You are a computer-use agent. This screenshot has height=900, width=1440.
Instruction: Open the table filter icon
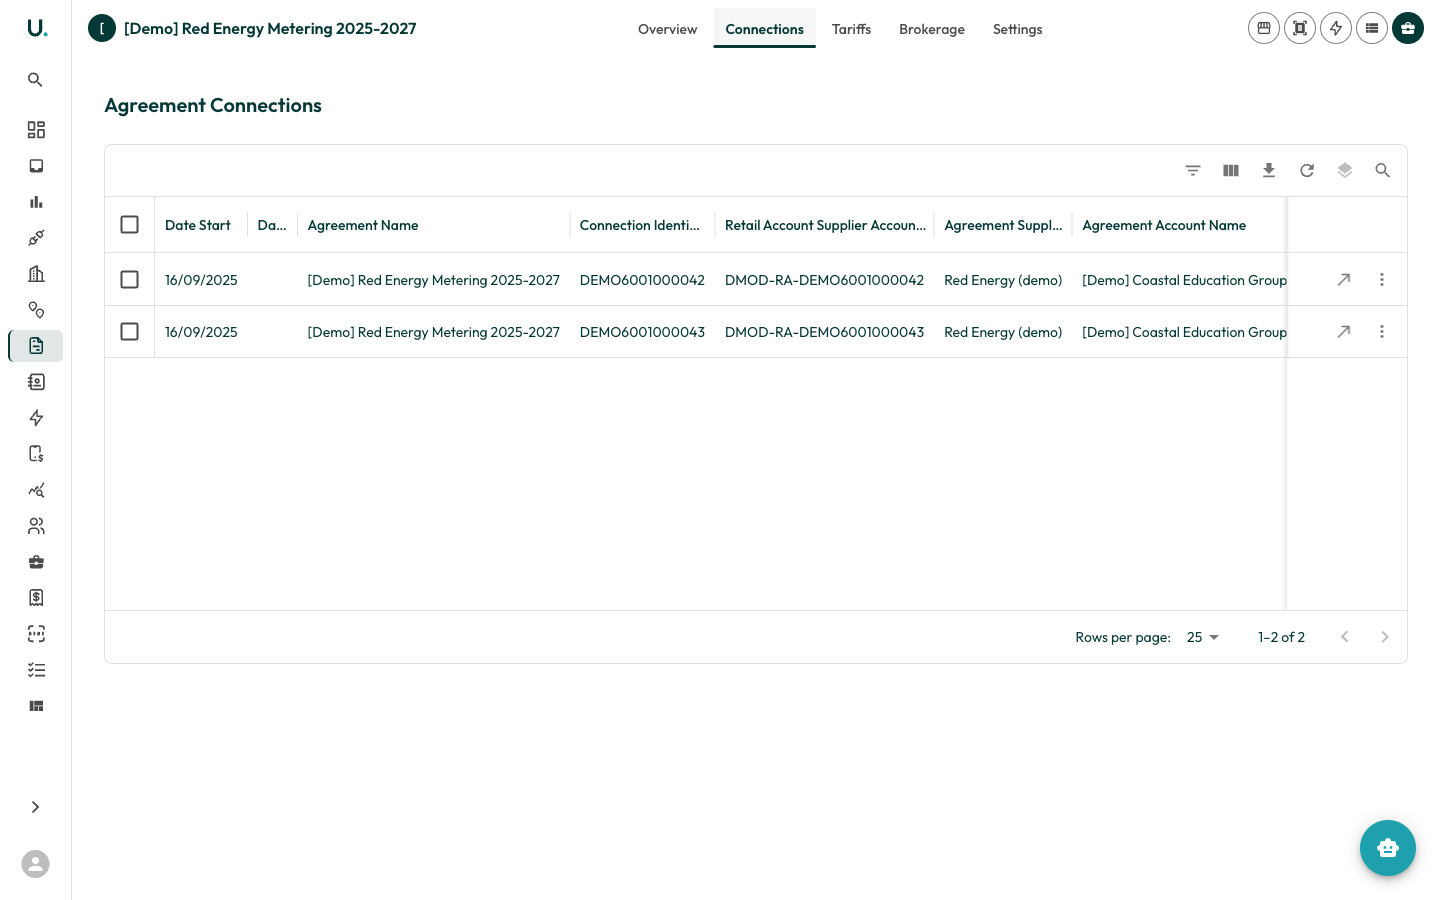pos(1193,171)
